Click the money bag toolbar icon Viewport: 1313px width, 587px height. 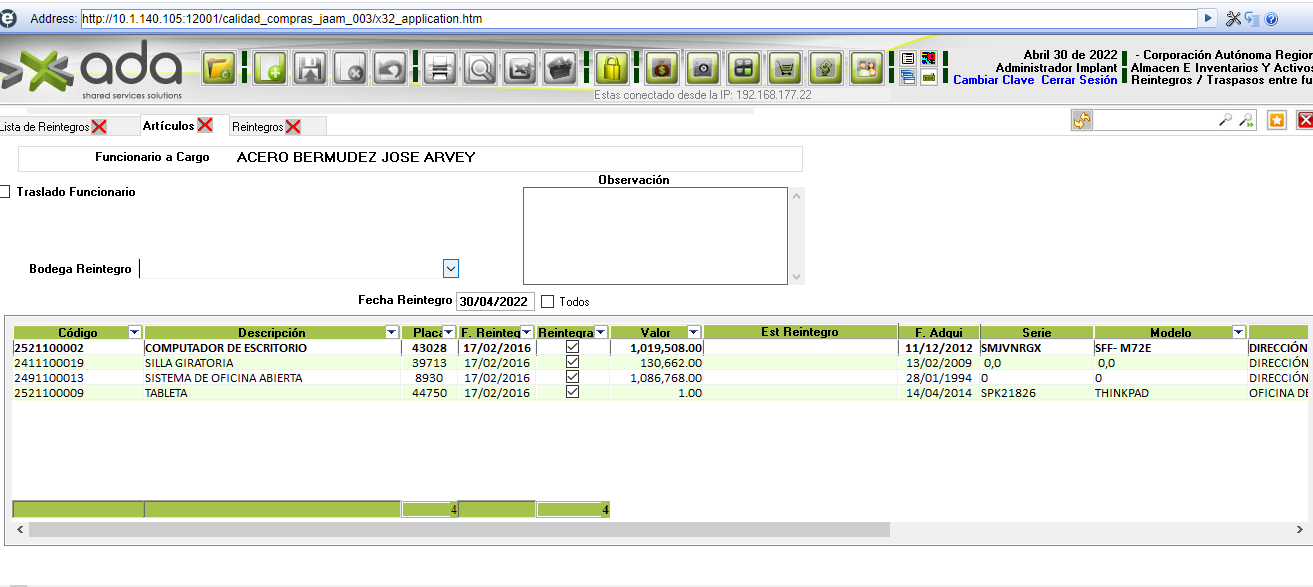point(661,69)
